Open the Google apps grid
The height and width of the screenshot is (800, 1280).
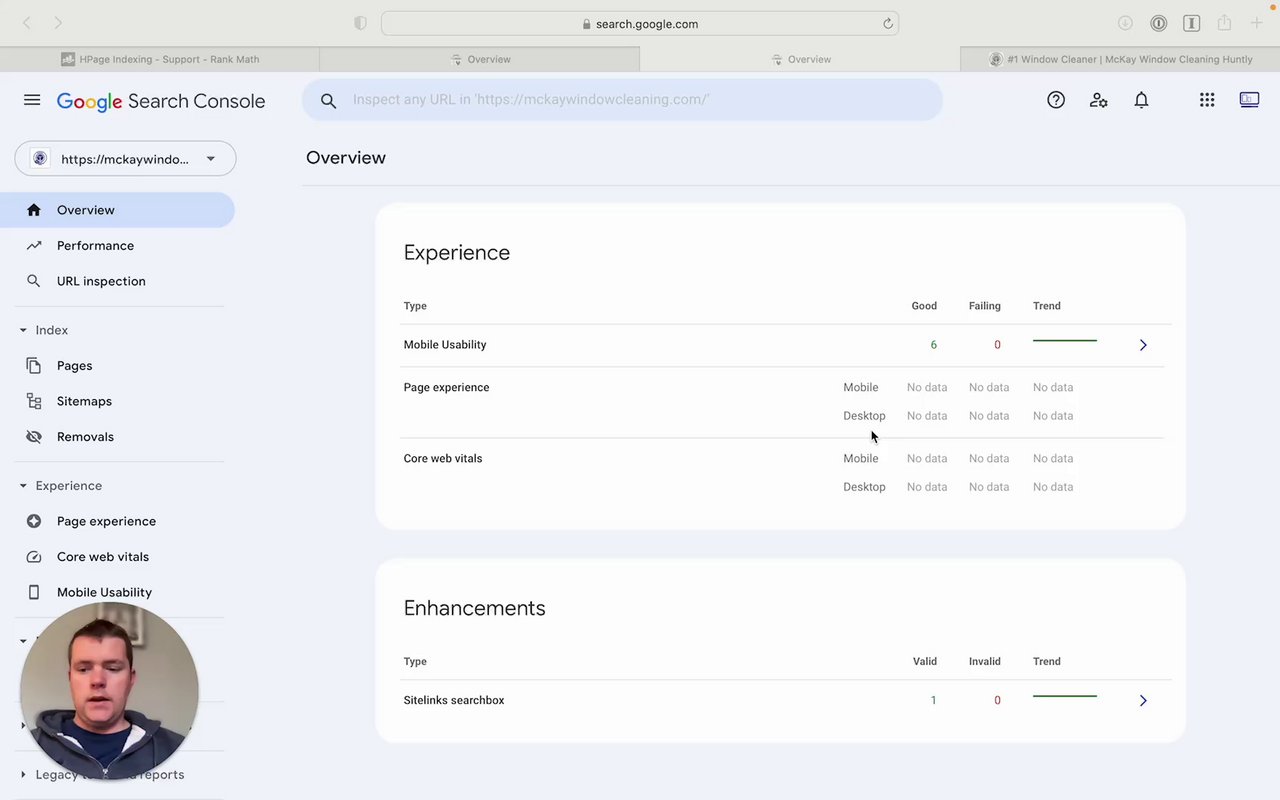1207,100
